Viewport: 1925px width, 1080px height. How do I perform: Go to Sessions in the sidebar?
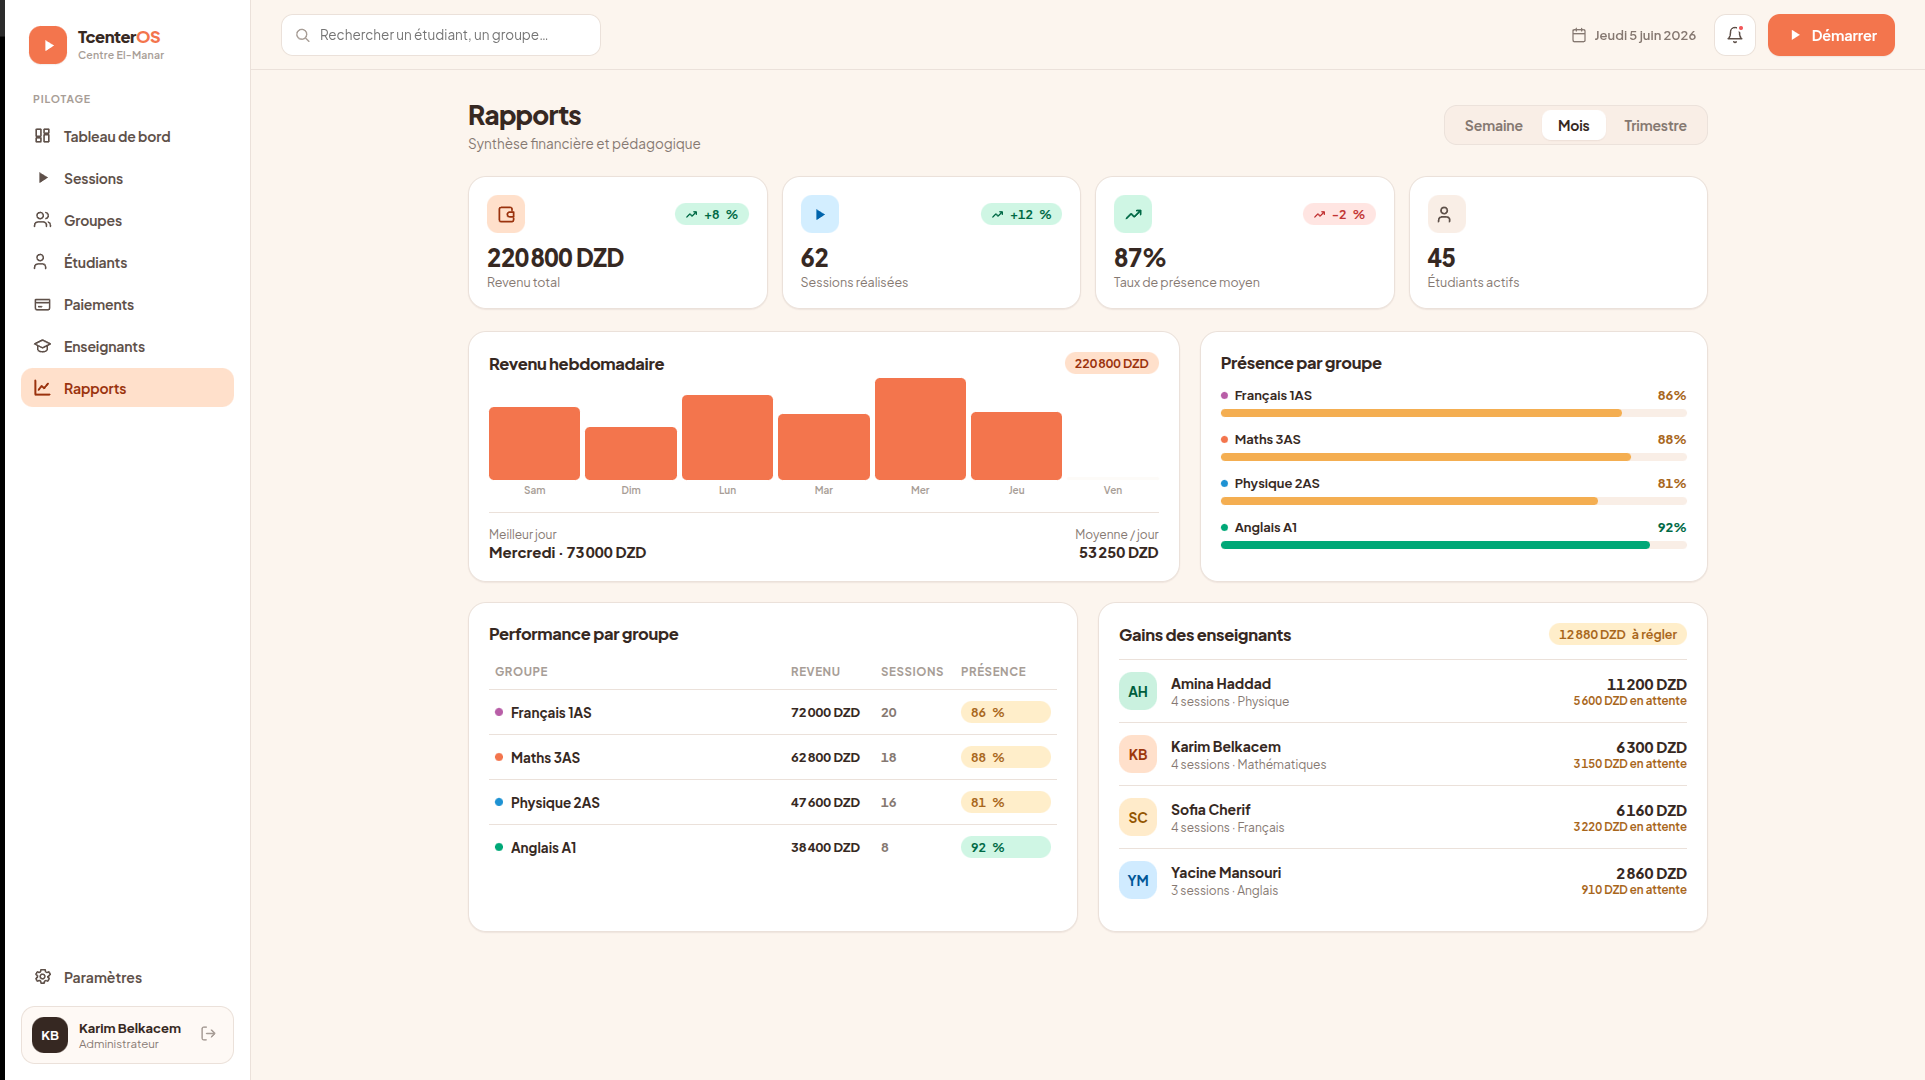pos(127,178)
